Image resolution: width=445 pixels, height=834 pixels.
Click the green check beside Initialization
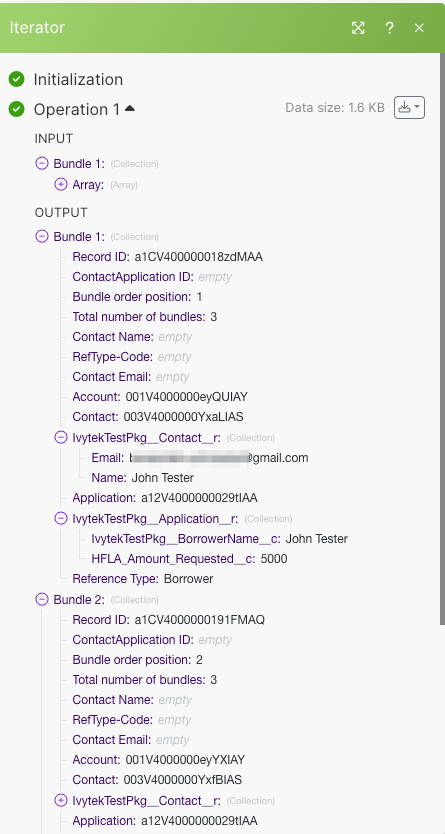point(16,79)
